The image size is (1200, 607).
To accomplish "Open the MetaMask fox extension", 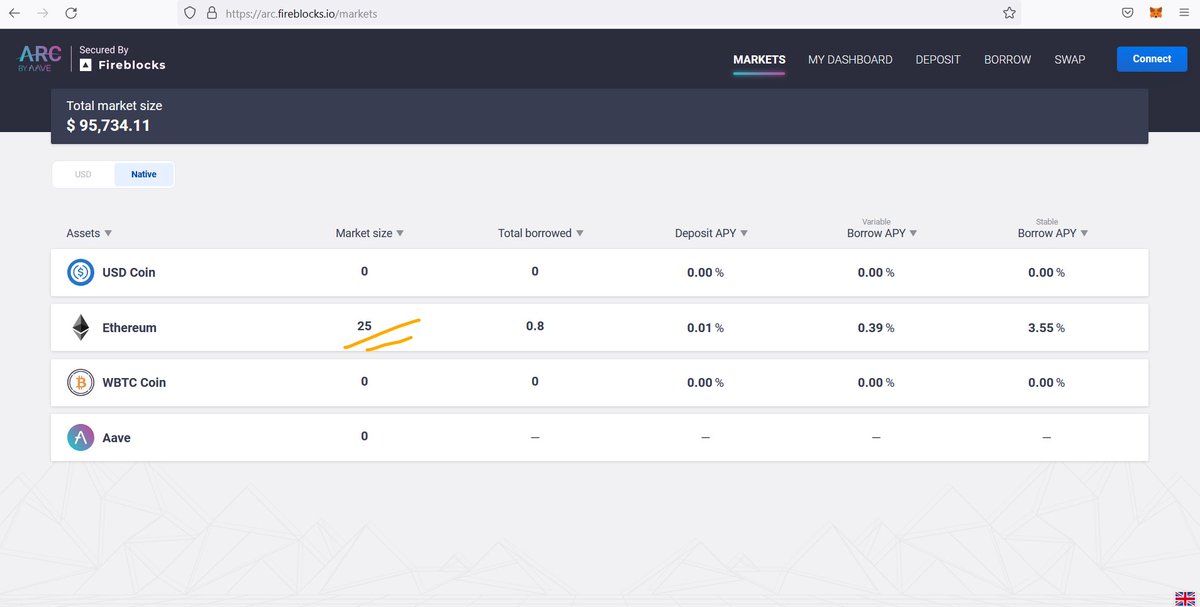I will click(x=1156, y=13).
